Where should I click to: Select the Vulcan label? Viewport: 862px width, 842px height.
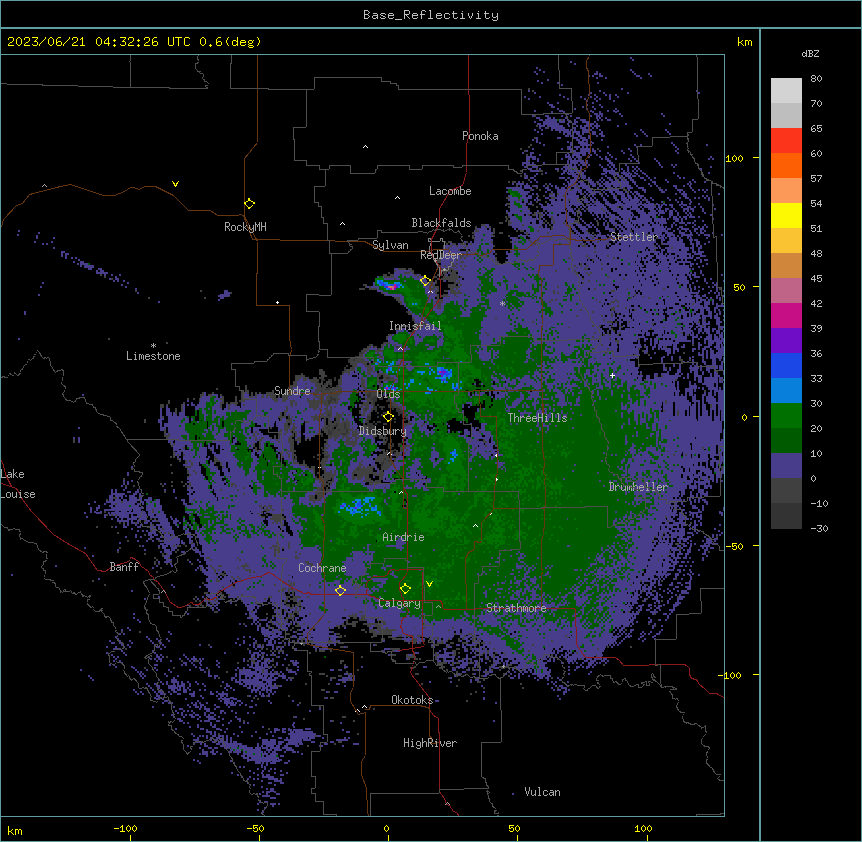point(542,792)
